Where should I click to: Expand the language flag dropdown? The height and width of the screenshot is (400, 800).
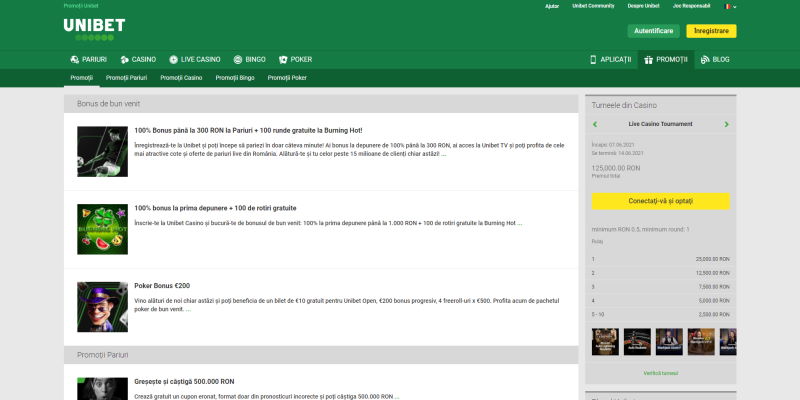(x=730, y=6)
